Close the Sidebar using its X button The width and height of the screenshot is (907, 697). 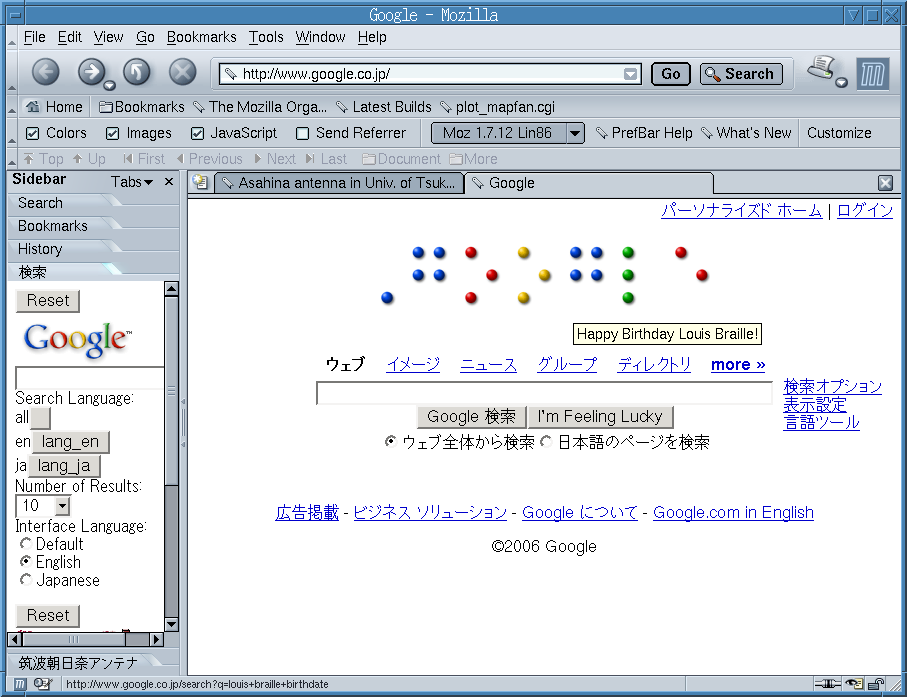click(x=169, y=182)
